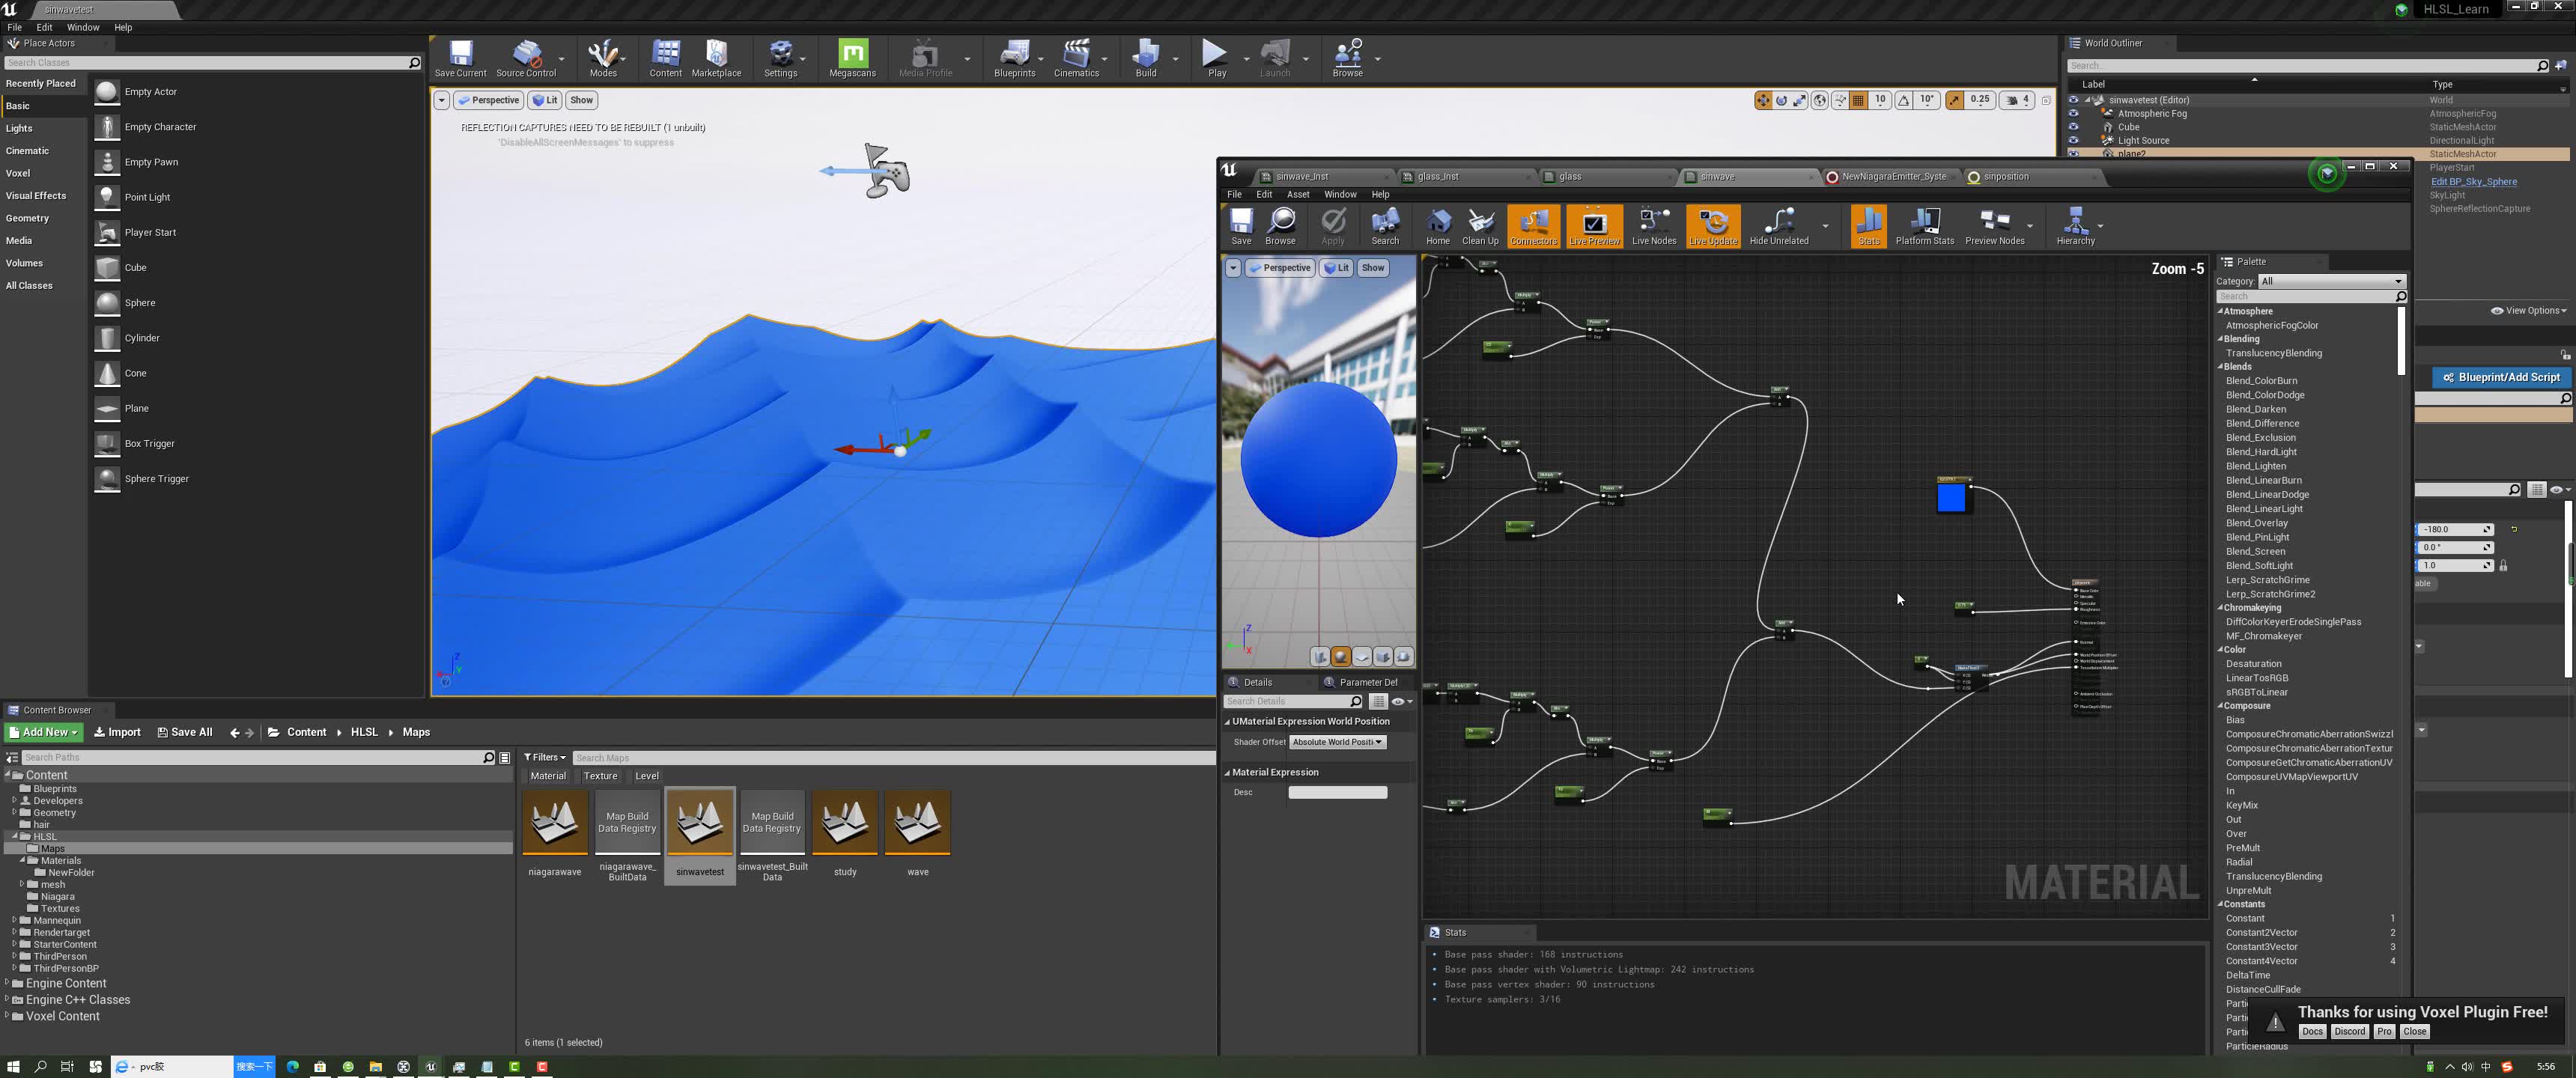Click Blueprint/Add Script button
Image resolution: width=2576 pixels, height=1078 pixels.
click(2501, 377)
